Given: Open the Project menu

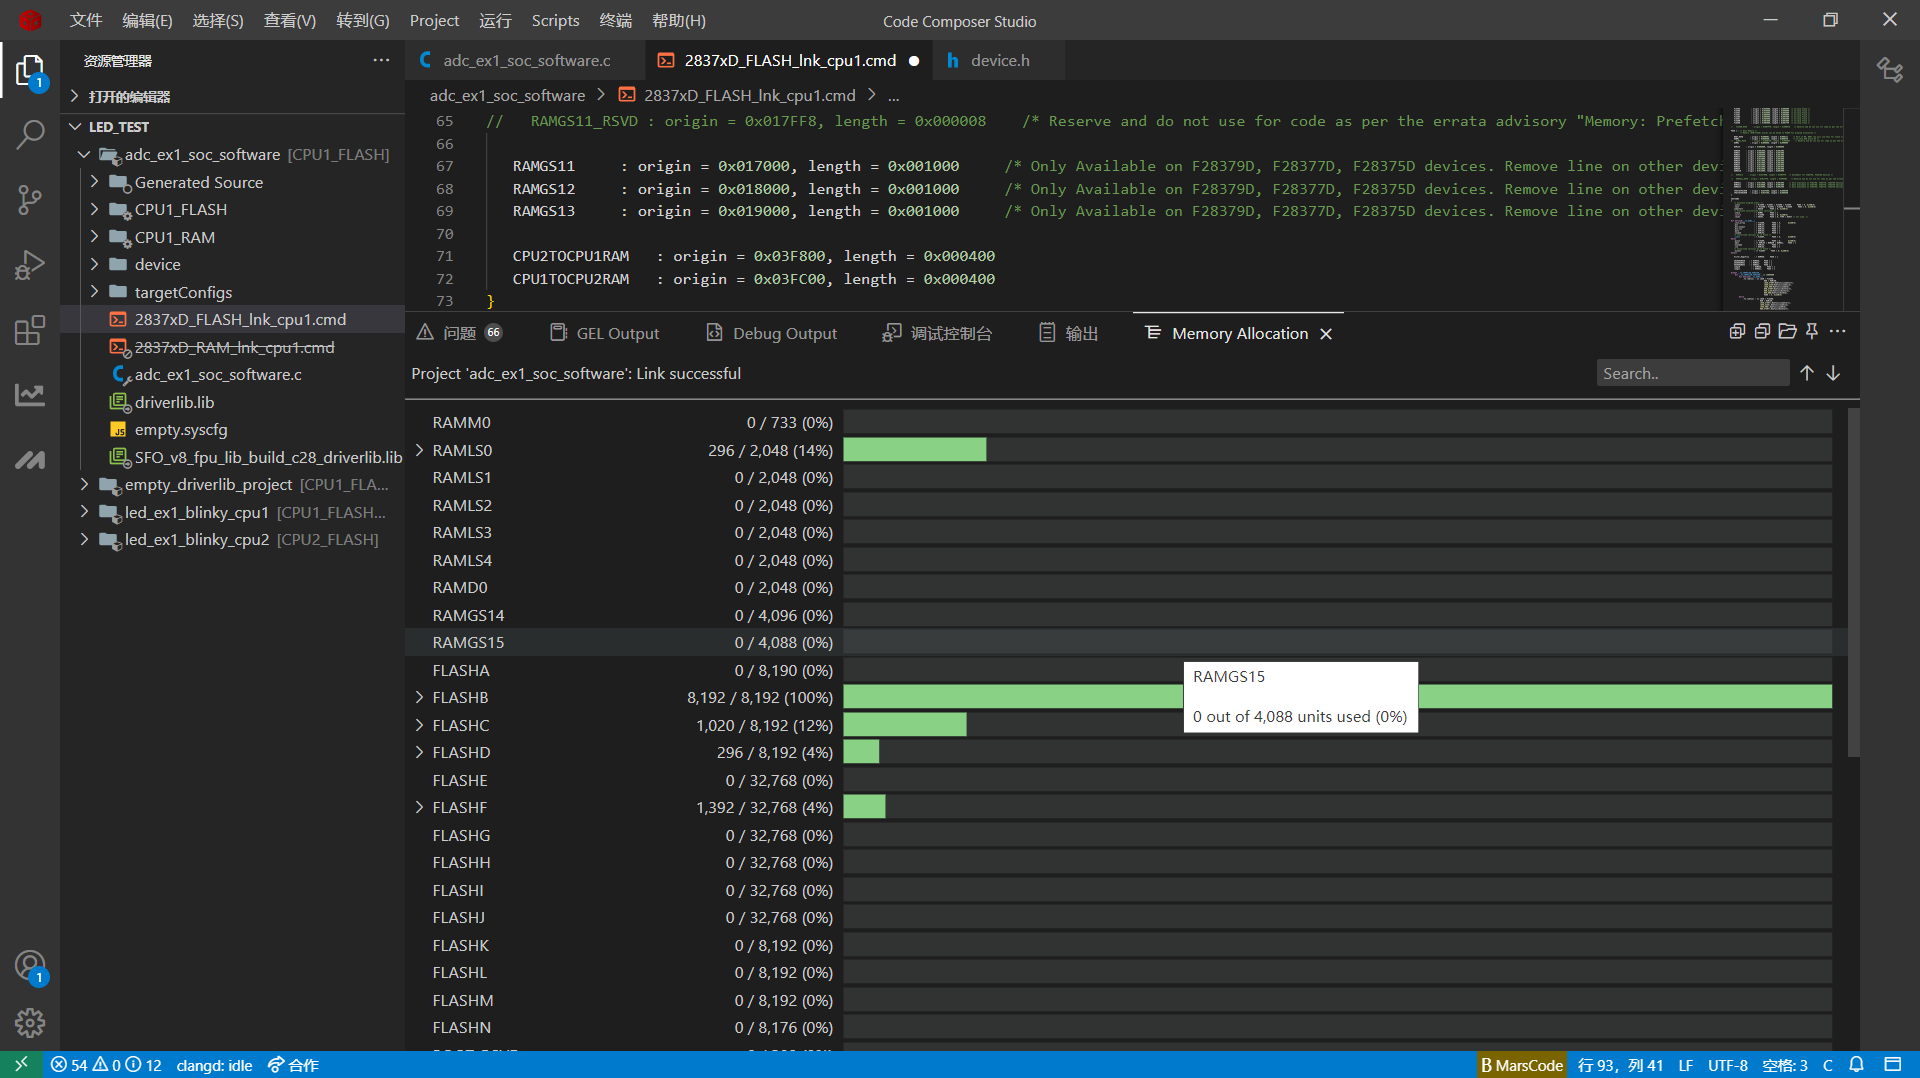Looking at the screenshot, I should click(434, 20).
